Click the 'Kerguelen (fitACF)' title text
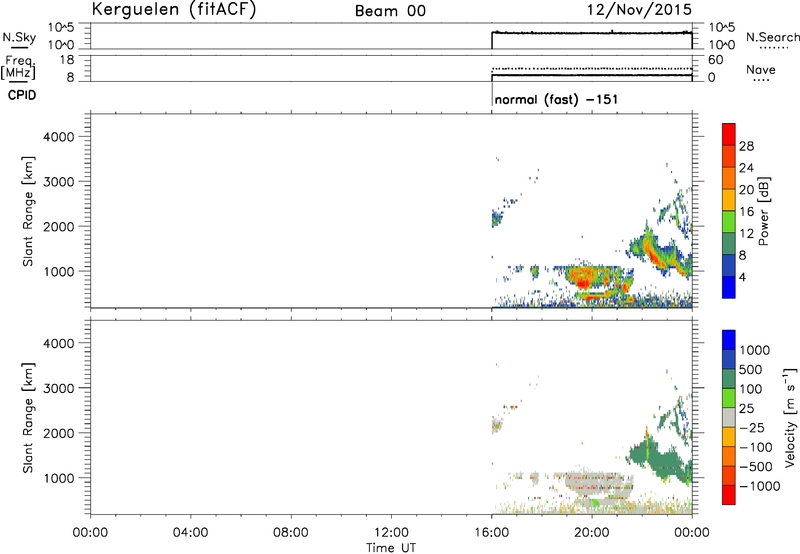Screen dimensions: 800x554 click(x=173, y=10)
